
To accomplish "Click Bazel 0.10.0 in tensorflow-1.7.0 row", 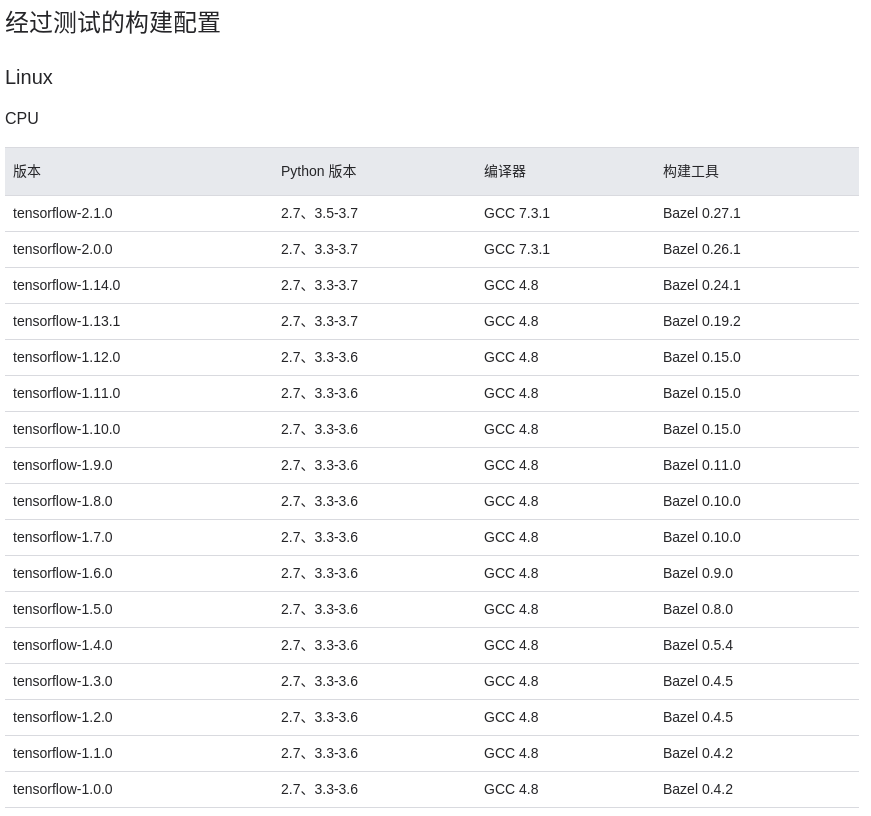I will tap(702, 537).
